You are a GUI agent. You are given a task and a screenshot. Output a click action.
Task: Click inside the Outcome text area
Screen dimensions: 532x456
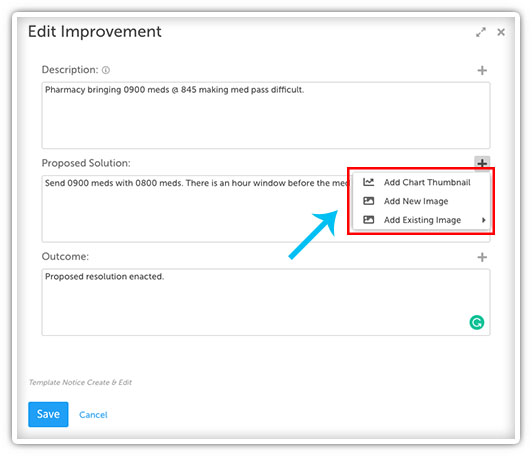pos(266,302)
